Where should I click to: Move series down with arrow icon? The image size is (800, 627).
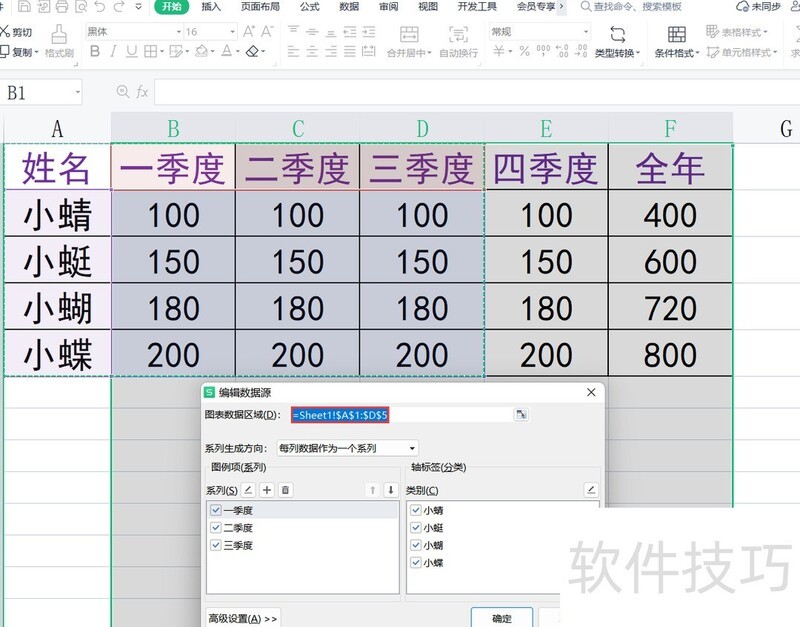[x=391, y=490]
